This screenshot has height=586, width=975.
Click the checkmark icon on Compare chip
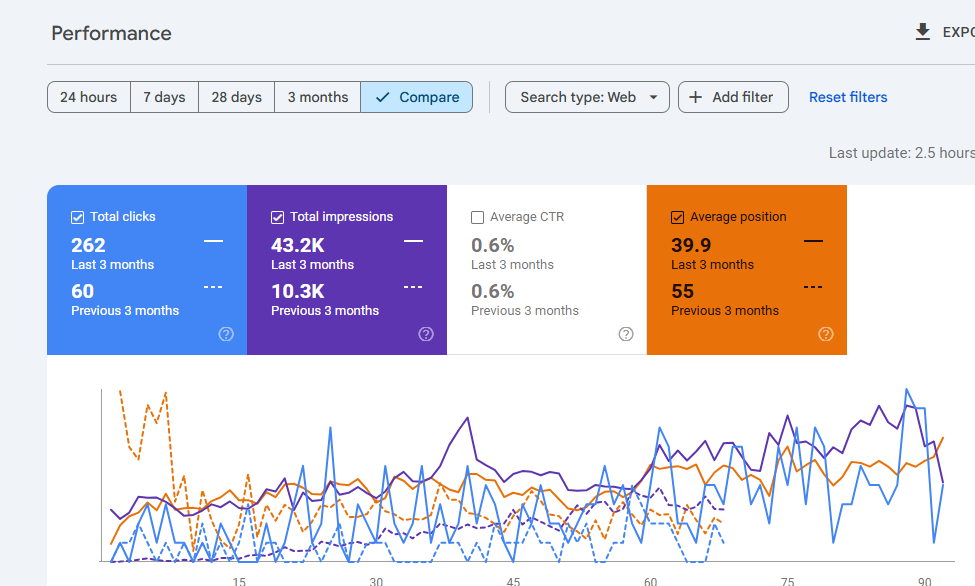(x=382, y=97)
